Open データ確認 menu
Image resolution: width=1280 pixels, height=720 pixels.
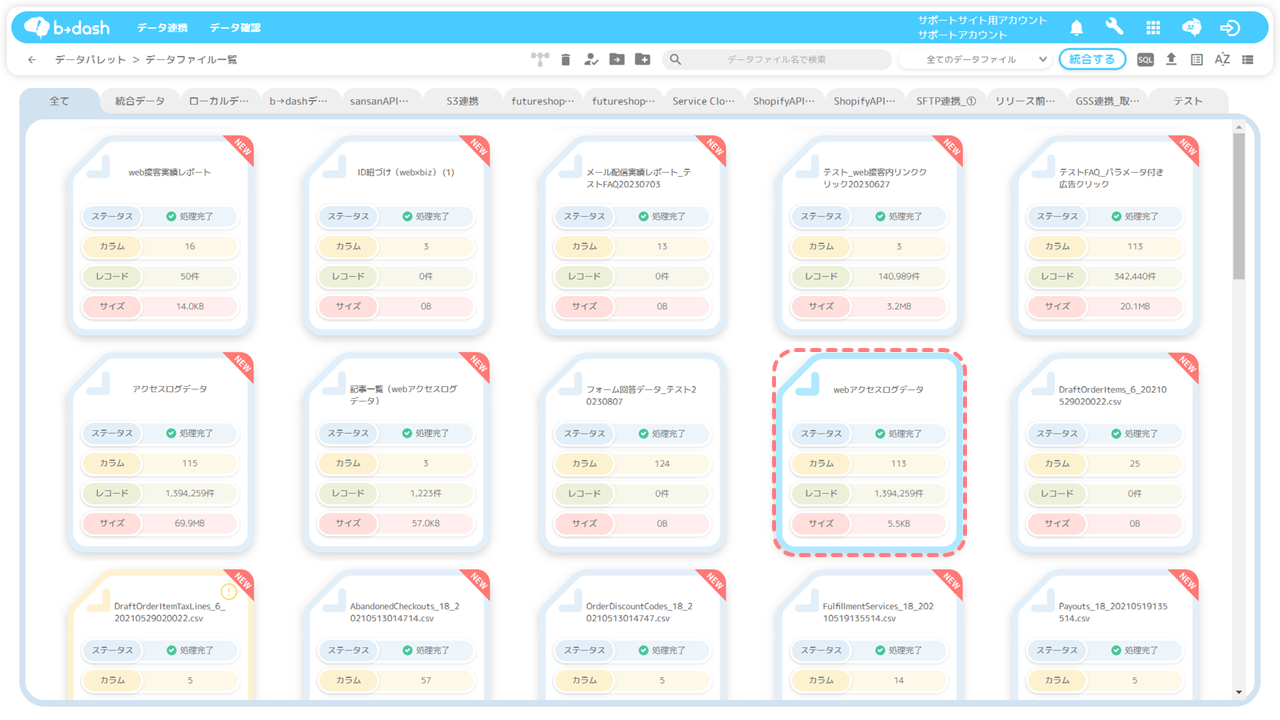[235, 28]
